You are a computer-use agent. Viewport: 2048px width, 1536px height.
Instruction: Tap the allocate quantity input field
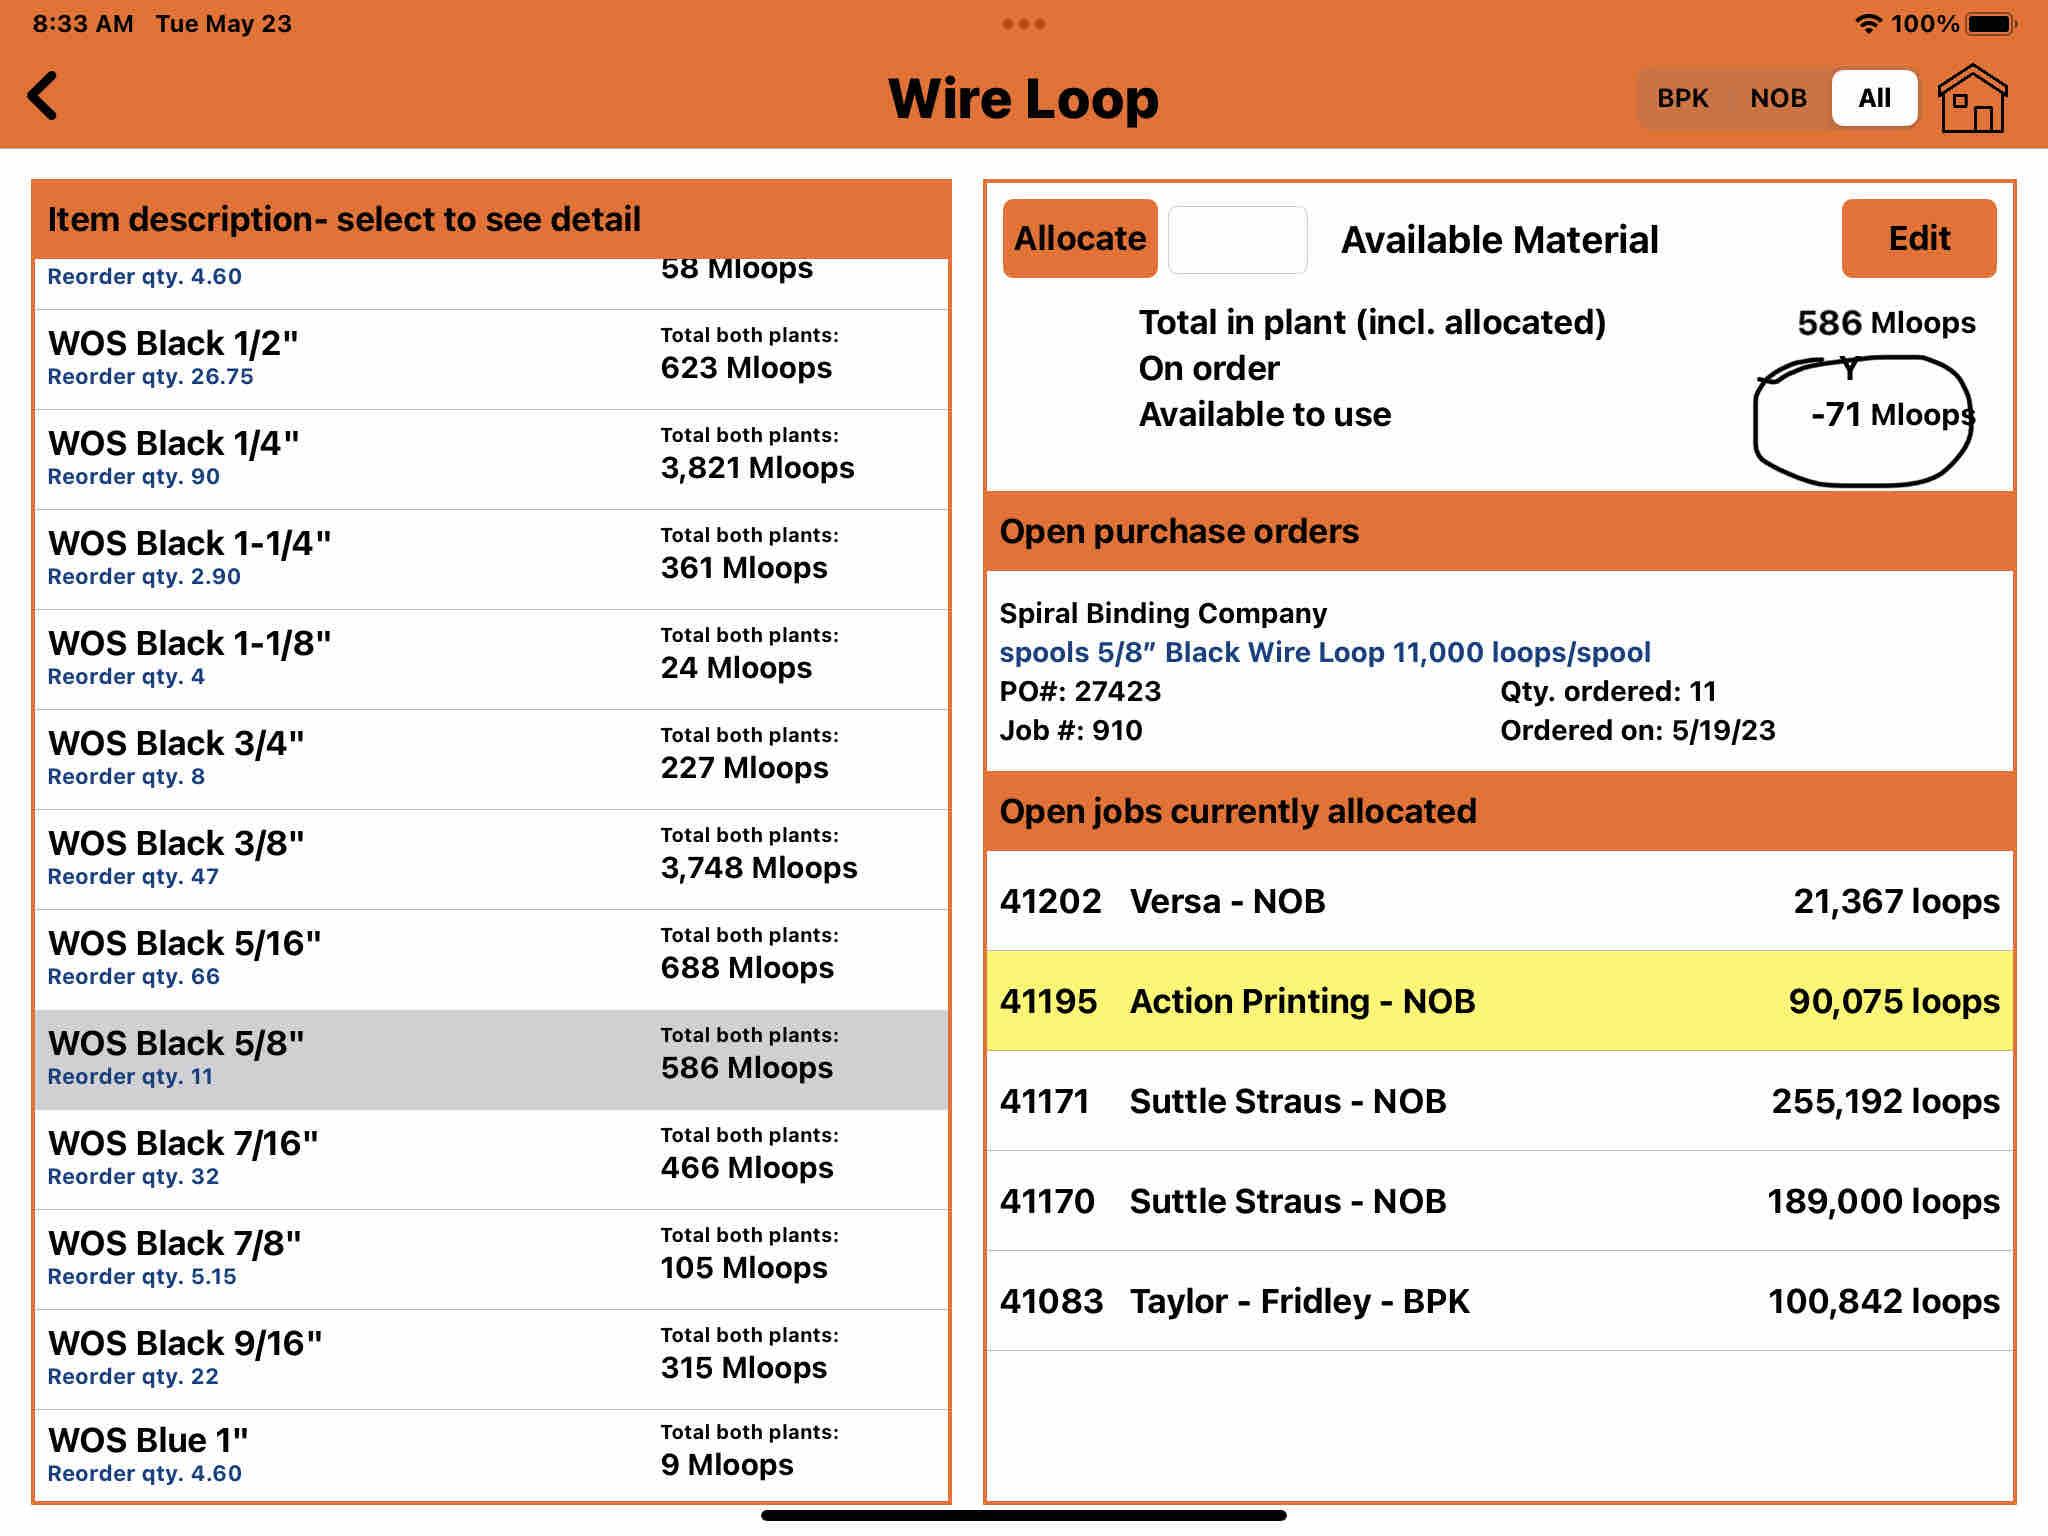pos(1237,240)
